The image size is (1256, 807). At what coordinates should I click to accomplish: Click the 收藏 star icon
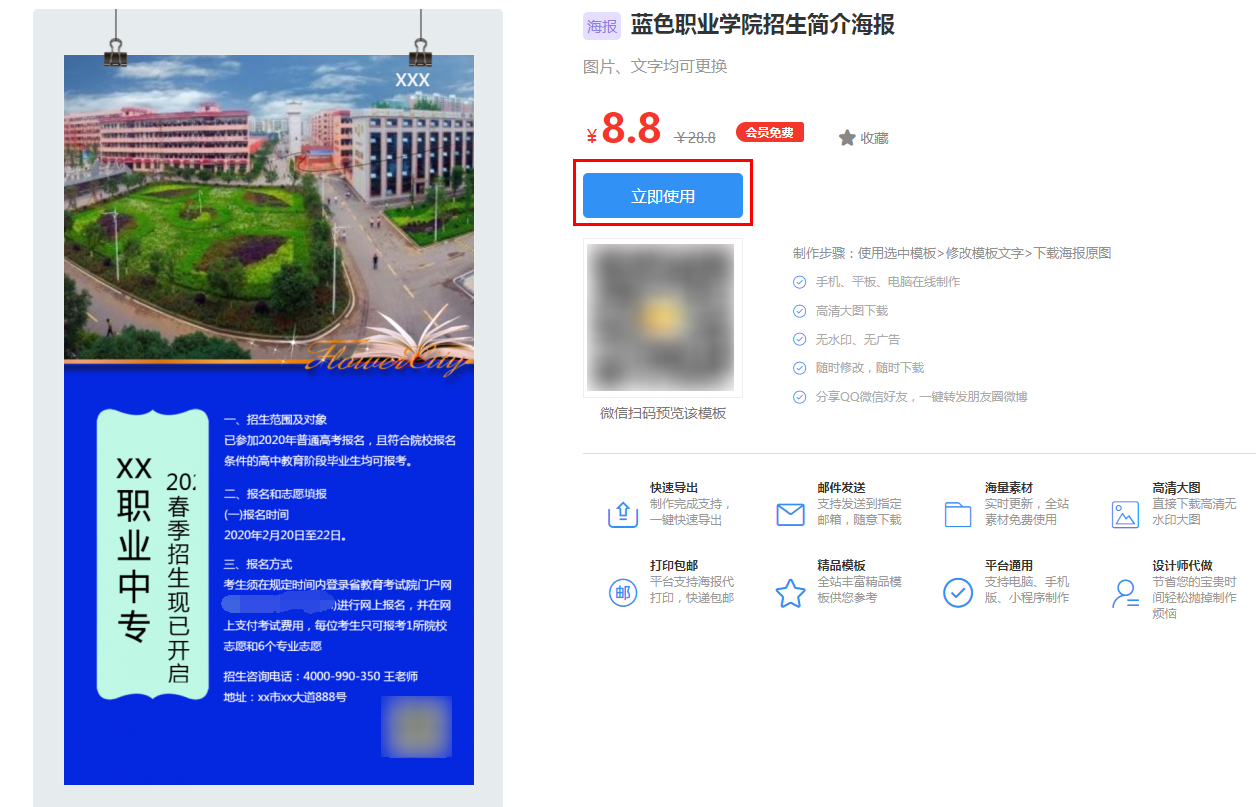[x=847, y=138]
